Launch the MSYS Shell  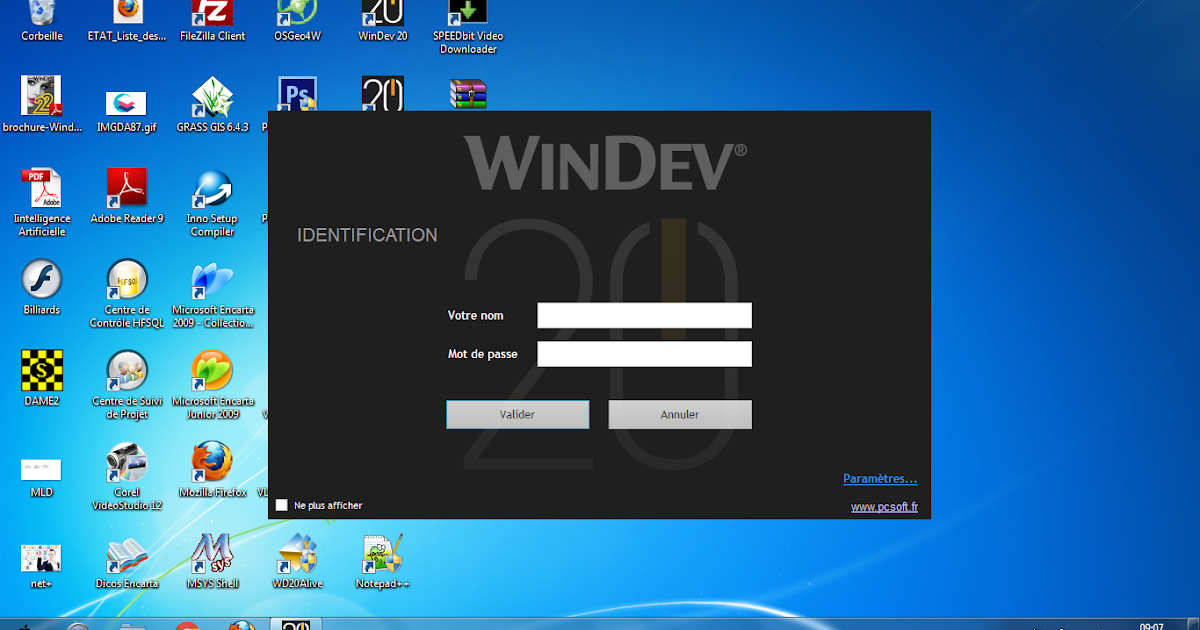point(212,555)
